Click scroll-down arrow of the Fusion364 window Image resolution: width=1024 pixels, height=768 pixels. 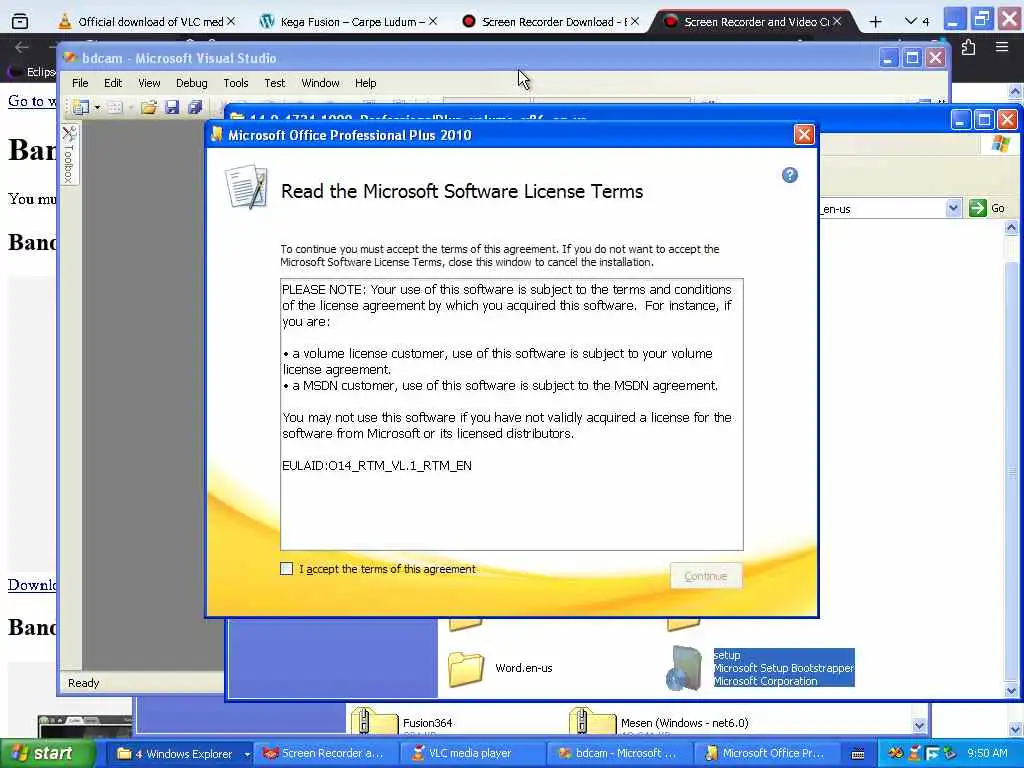click(919, 725)
